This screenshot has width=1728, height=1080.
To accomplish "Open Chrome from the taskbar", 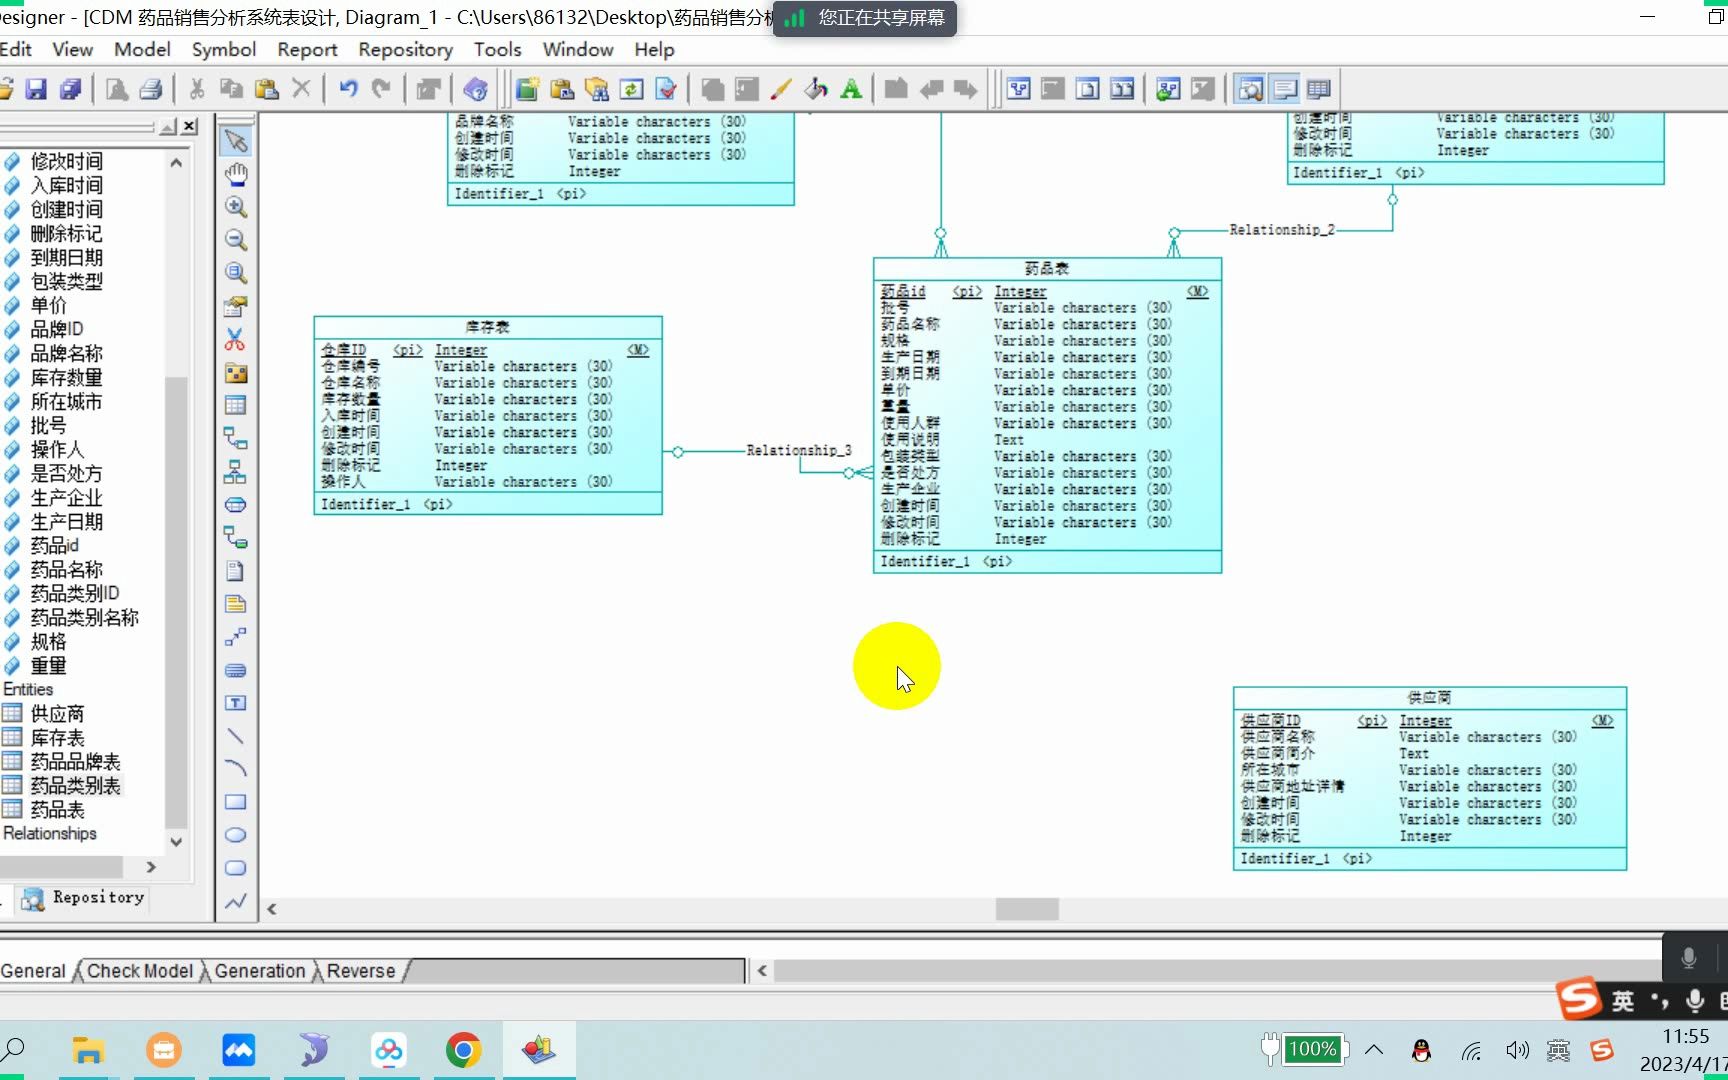I will [463, 1049].
